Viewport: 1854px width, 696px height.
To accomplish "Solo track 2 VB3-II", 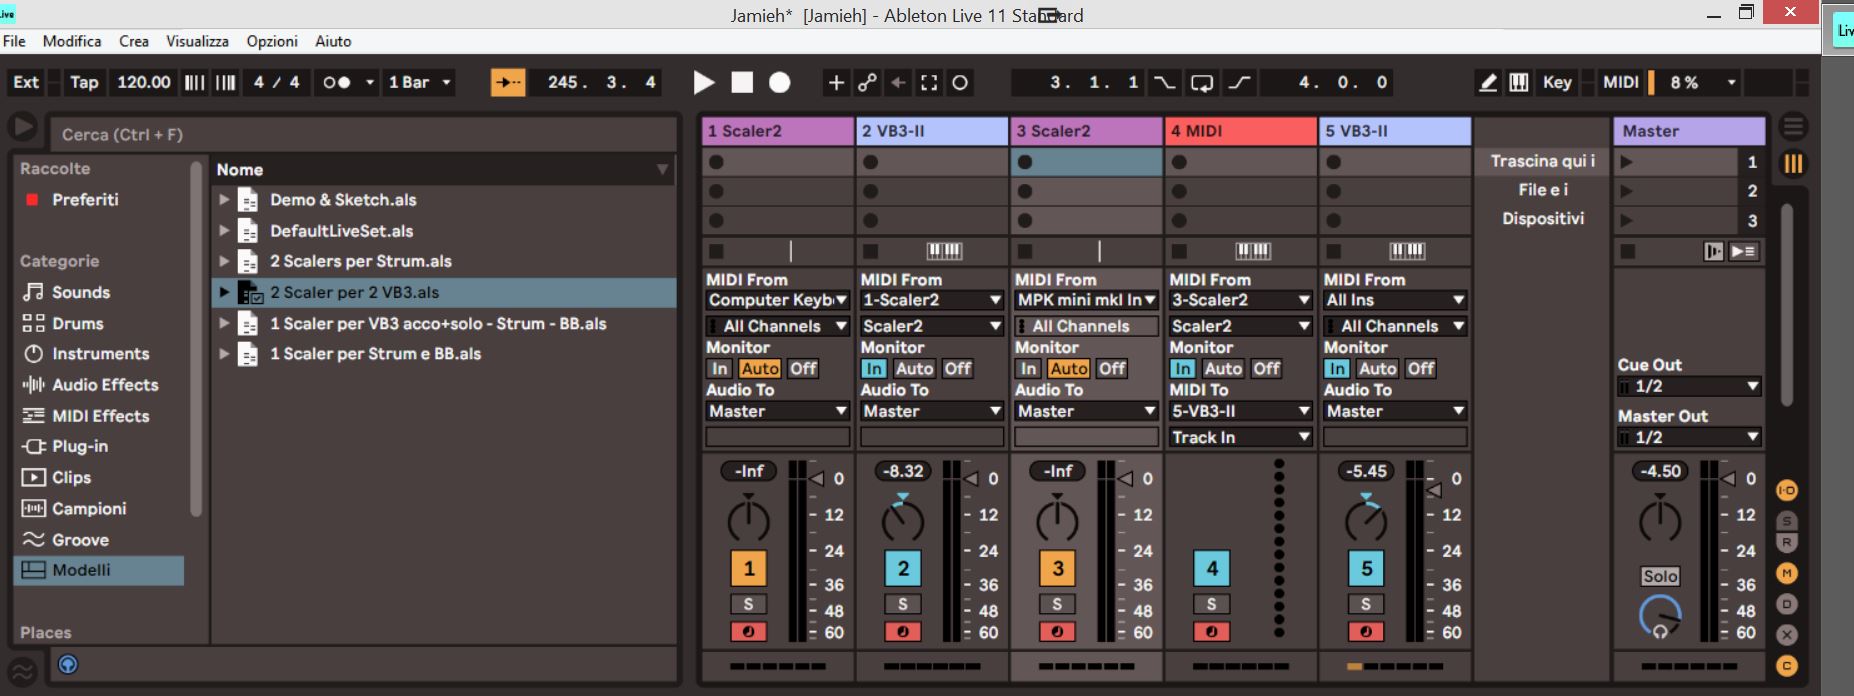I will [902, 604].
